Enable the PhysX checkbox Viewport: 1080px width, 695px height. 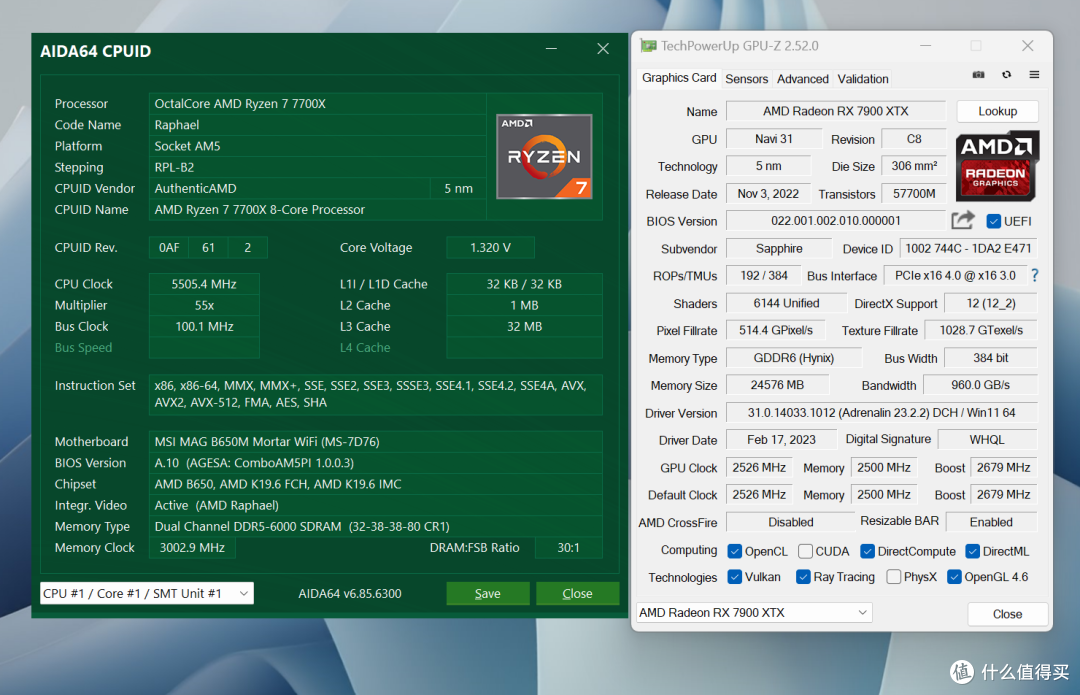pyautogui.click(x=893, y=577)
